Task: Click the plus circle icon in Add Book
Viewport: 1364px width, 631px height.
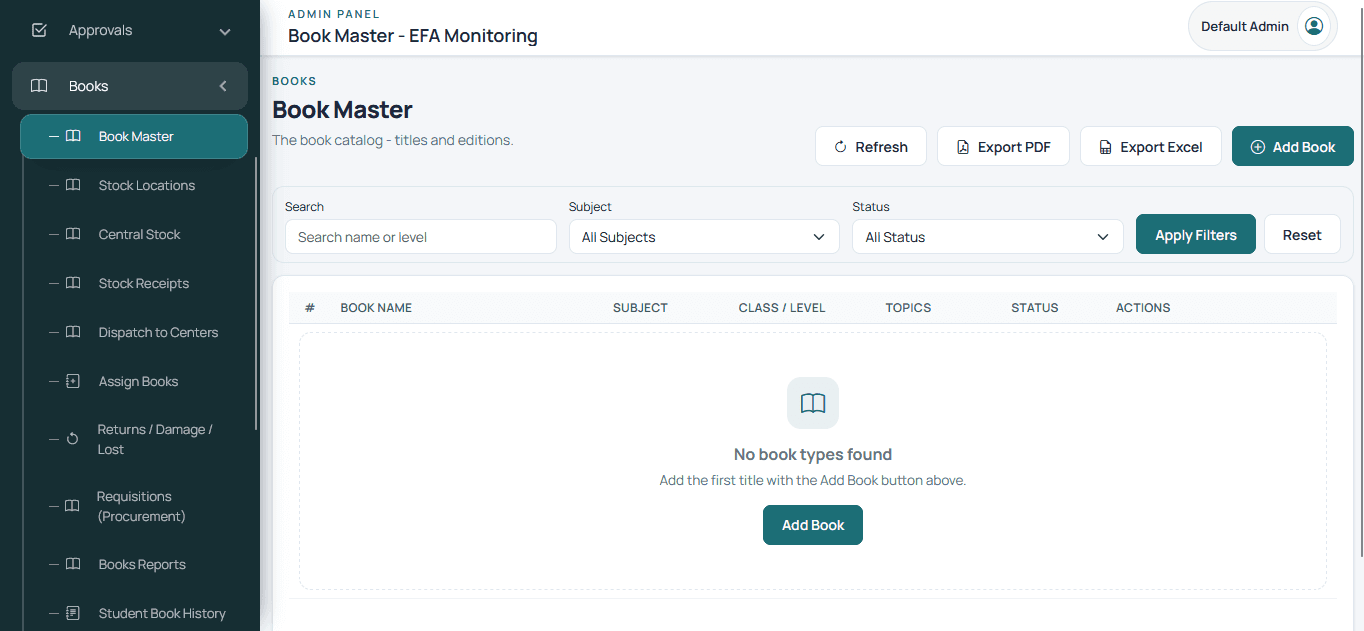Action: [x=1258, y=147]
